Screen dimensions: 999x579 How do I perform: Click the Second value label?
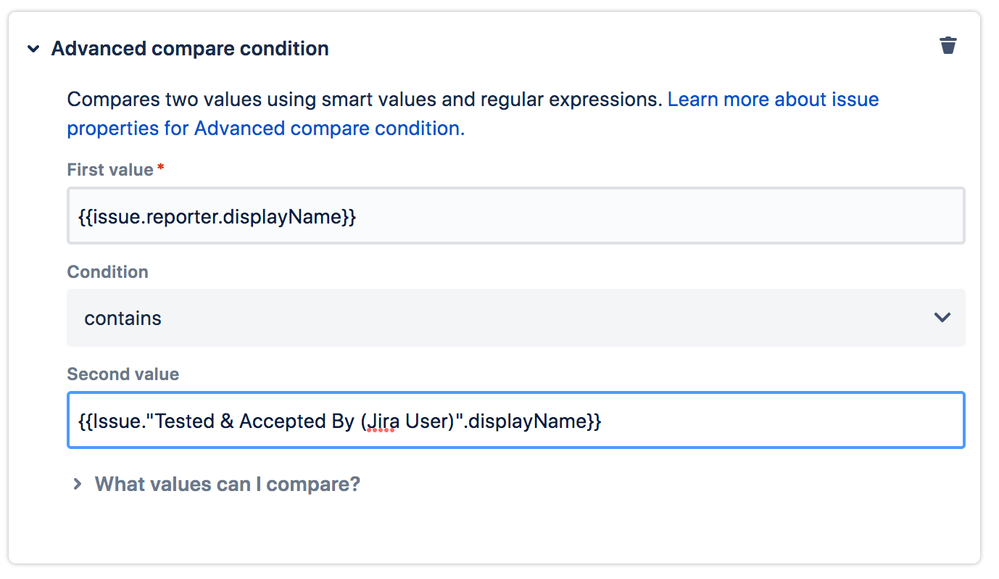coord(123,374)
